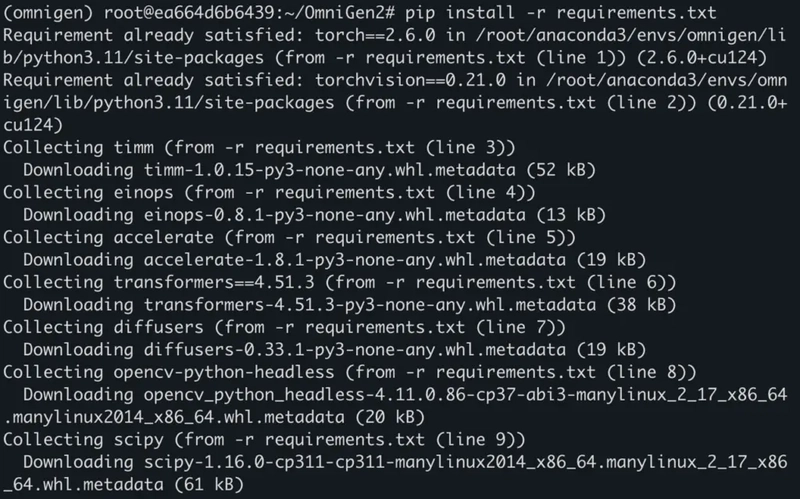Image resolution: width=800 pixels, height=499 pixels.
Task: Click the Collecting opencv-python-headless text
Action: [x=168, y=372]
